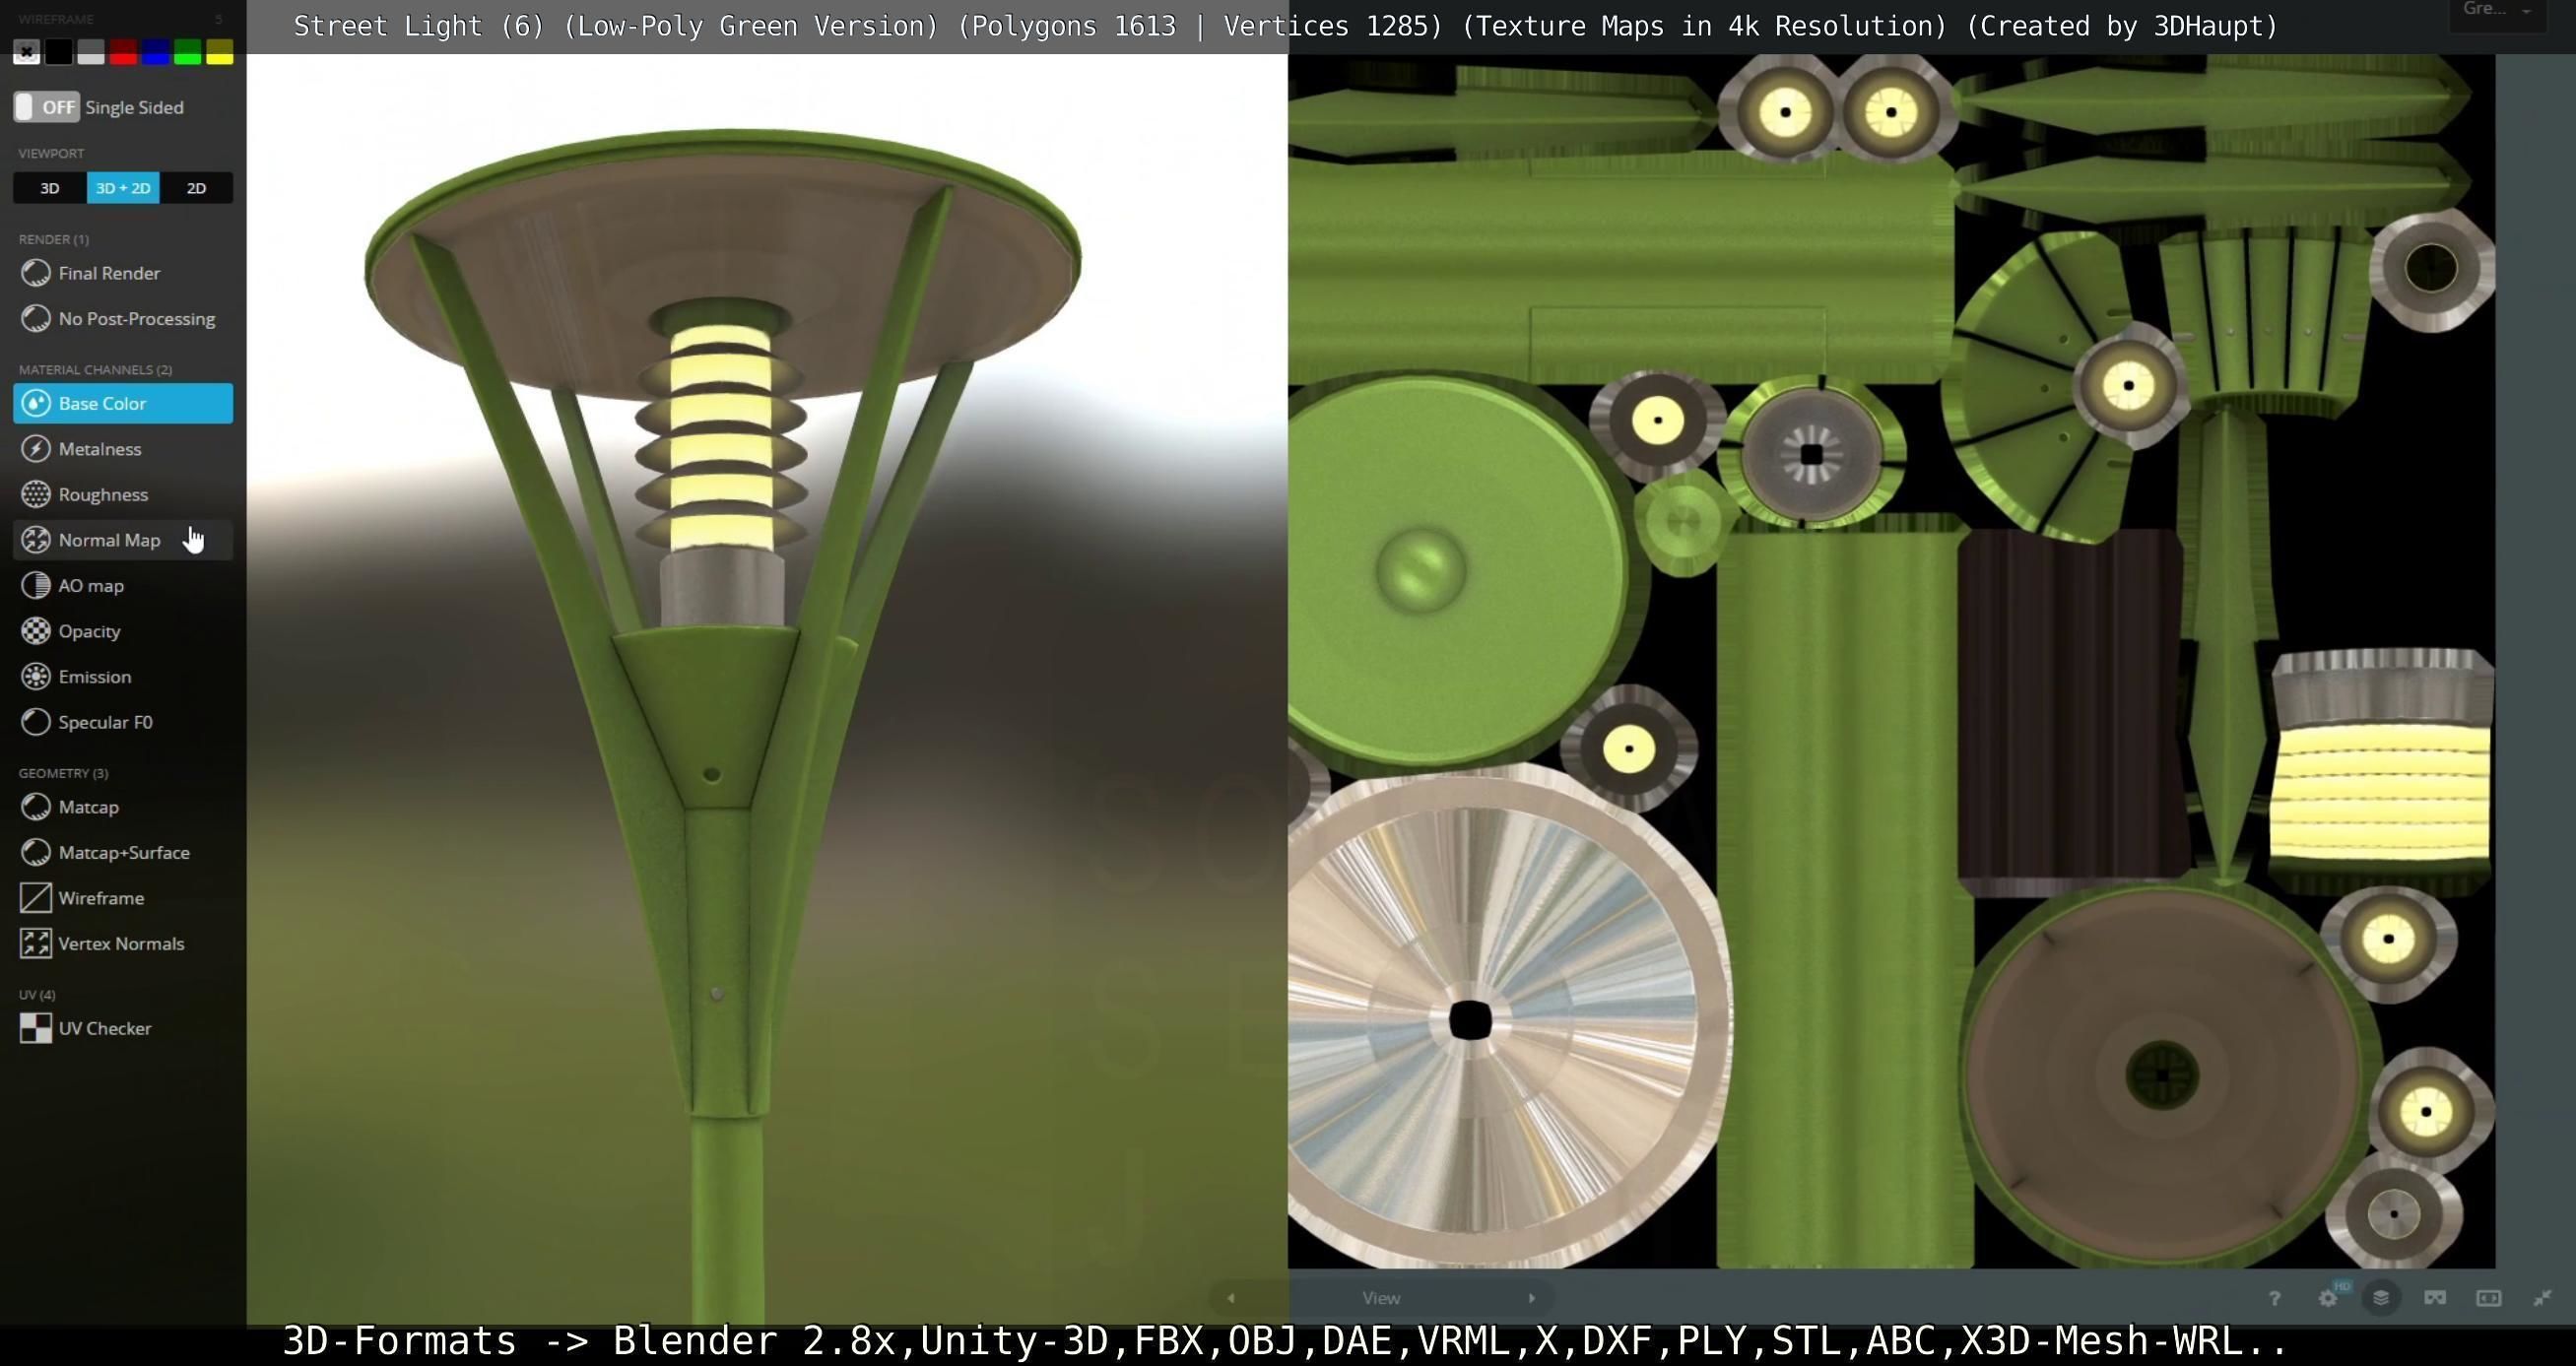The image size is (2576, 1366).
Task: Pick the yellow wireframe color
Action: click(x=219, y=52)
